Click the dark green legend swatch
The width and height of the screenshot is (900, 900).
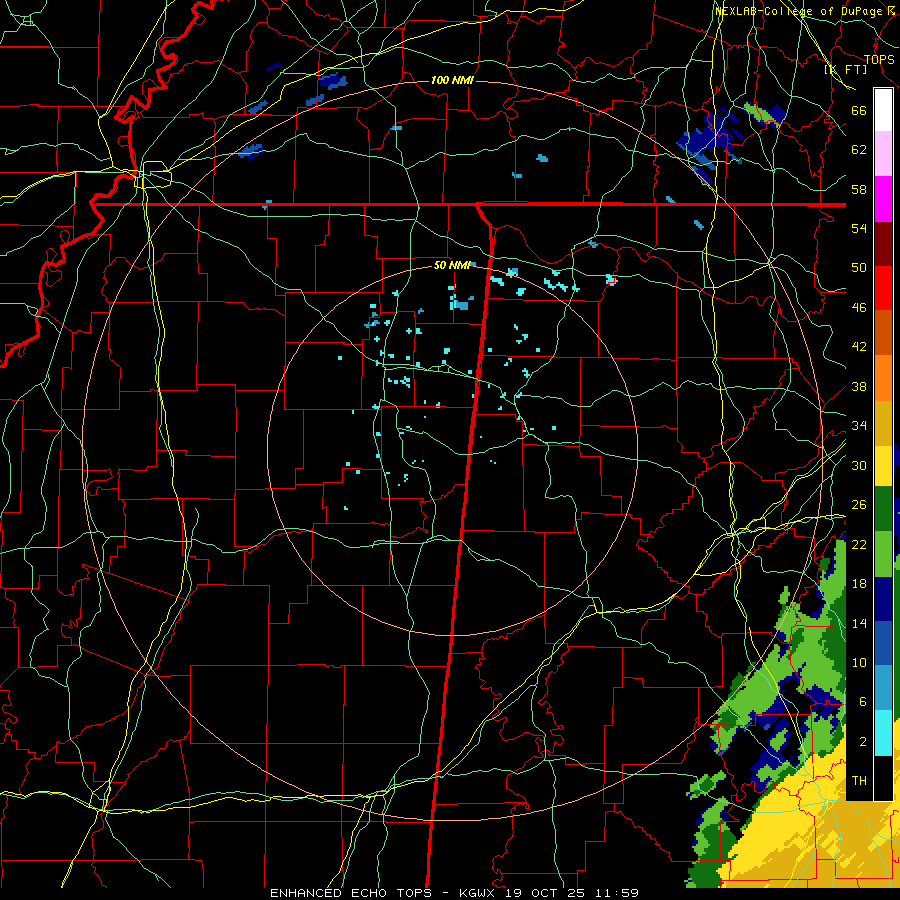click(883, 509)
